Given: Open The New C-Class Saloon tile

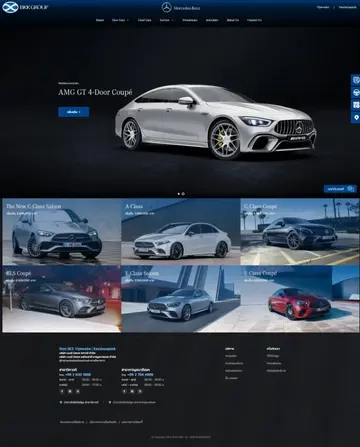Looking at the screenshot, I should [x=61, y=232].
